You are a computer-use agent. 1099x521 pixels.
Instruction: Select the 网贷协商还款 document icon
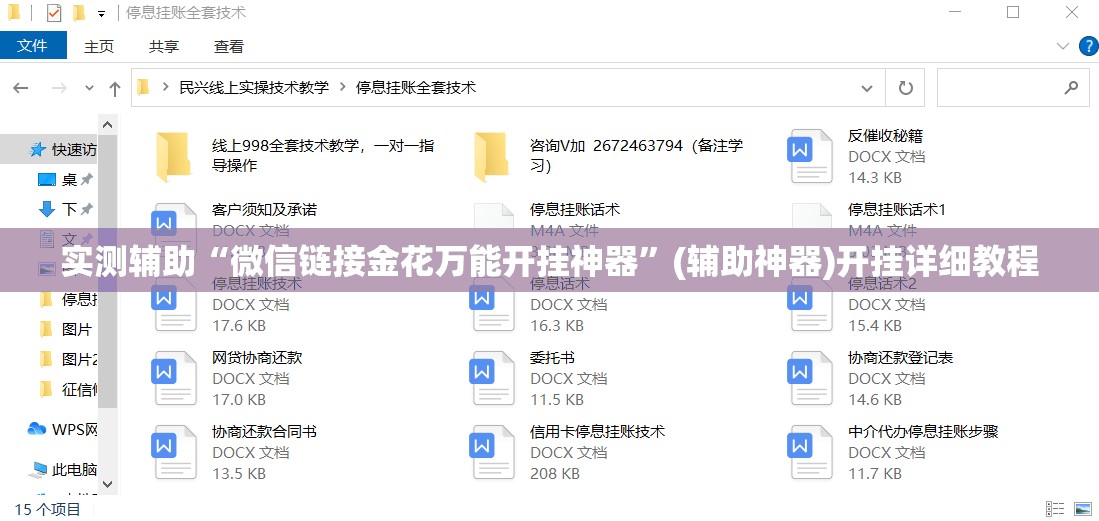tap(174, 378)
